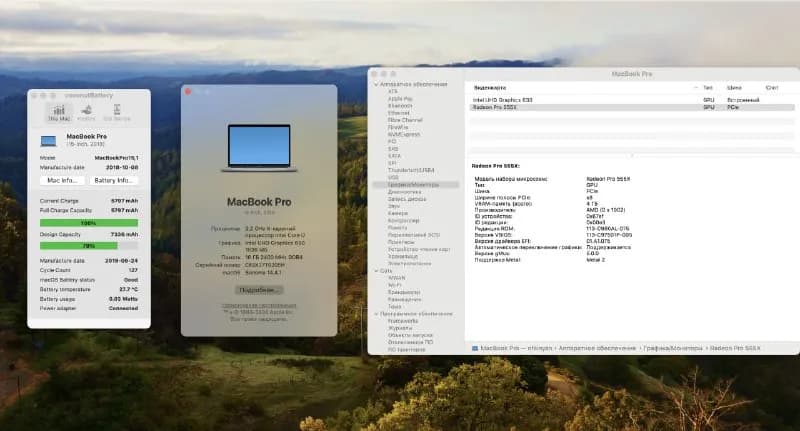Viewport: 800px width, 431px height.
Task: Open the underlined link in About window
Action: 259,306
